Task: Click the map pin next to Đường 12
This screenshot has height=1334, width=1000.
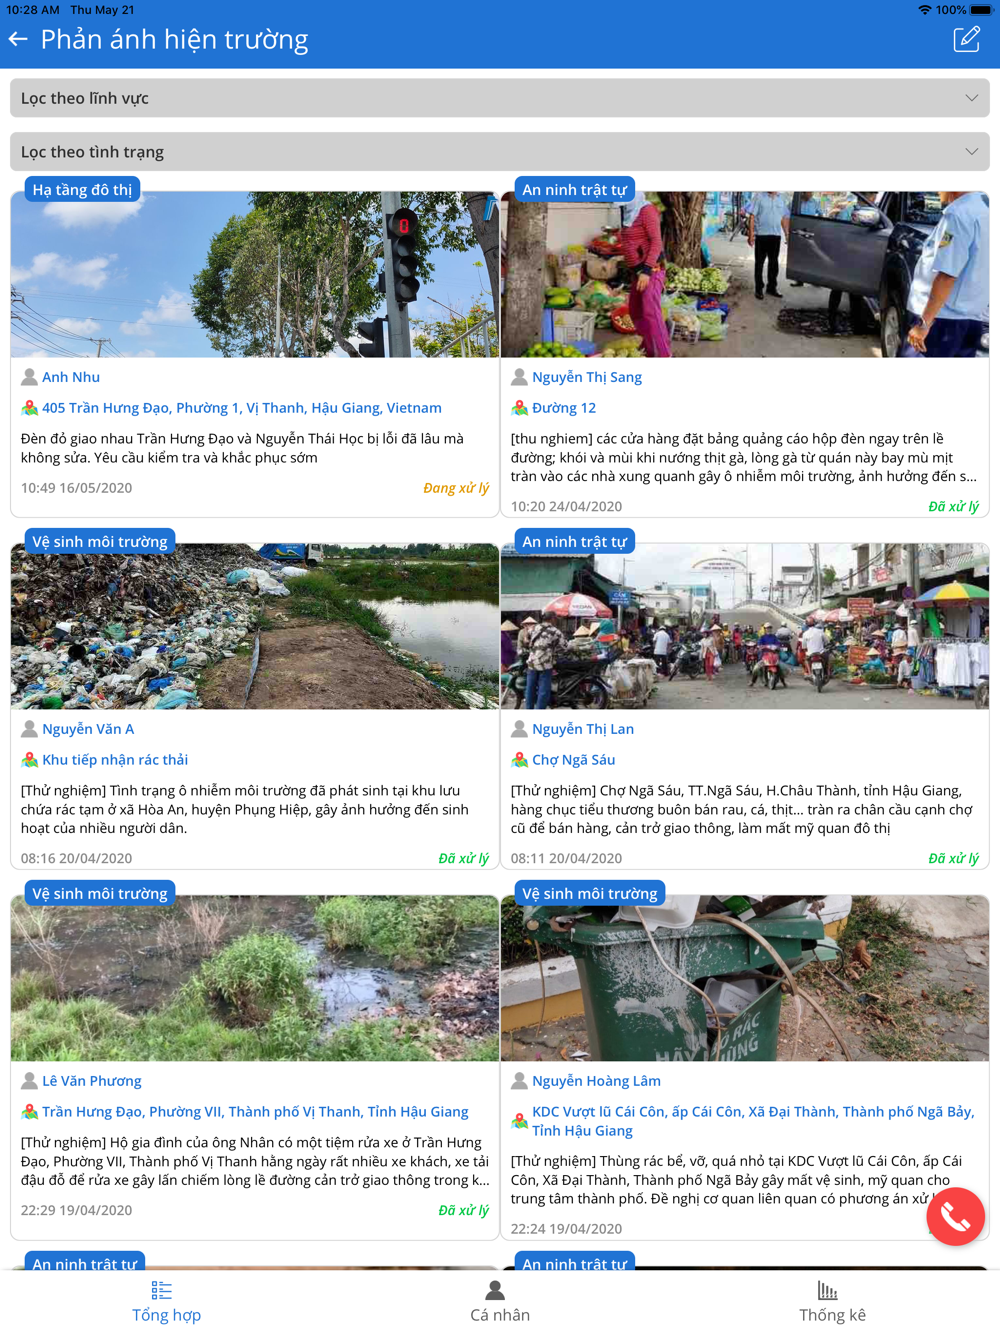Action: (519, 408)
